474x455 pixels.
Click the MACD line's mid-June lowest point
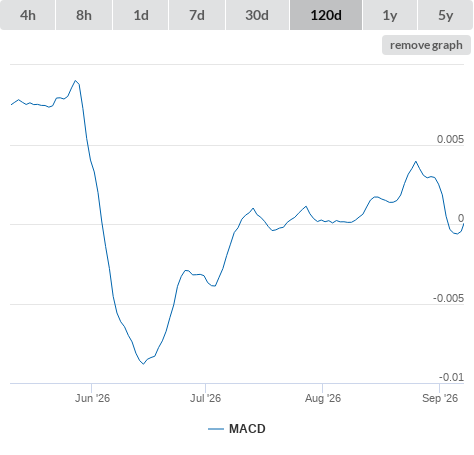coord(143,364)
